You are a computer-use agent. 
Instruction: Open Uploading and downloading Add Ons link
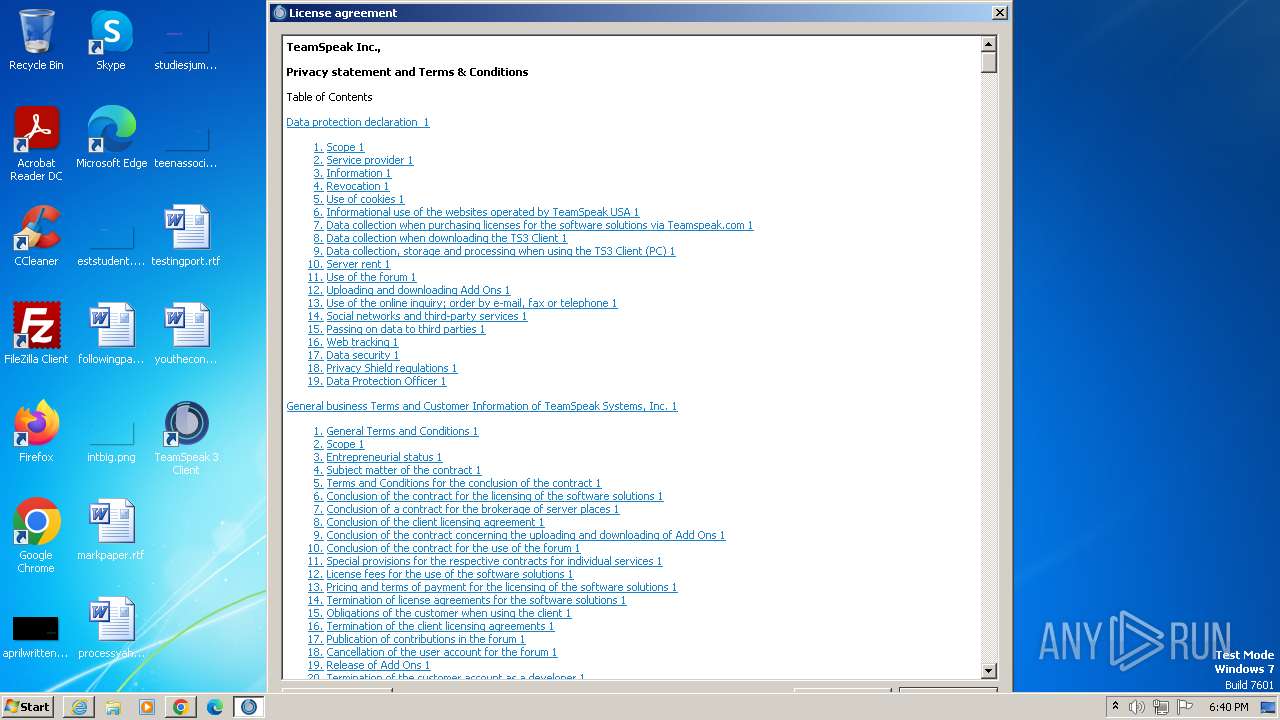pos(418,290)
